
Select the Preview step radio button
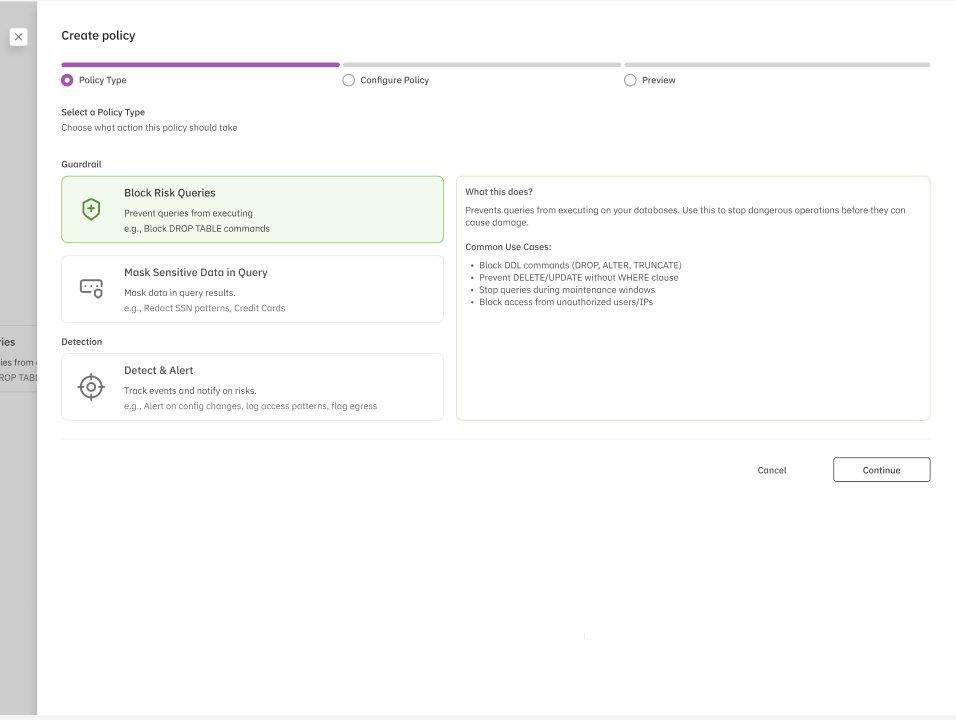pos(630,80)
